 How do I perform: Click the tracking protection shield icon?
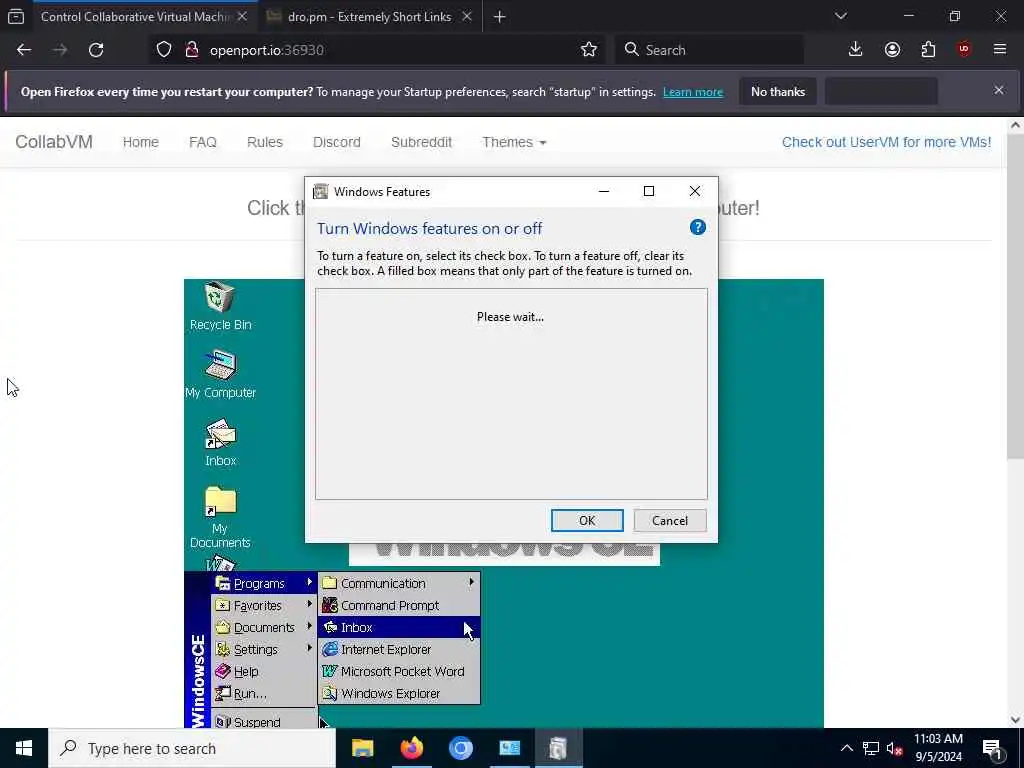[163, 50]
